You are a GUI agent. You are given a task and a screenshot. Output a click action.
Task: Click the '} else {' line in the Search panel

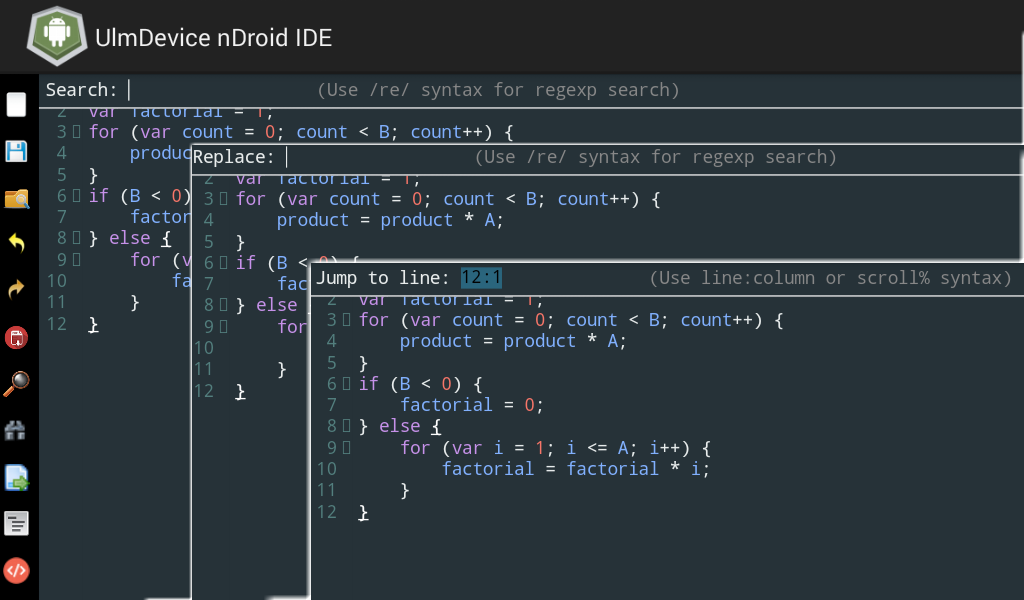(x=130, y=238)
